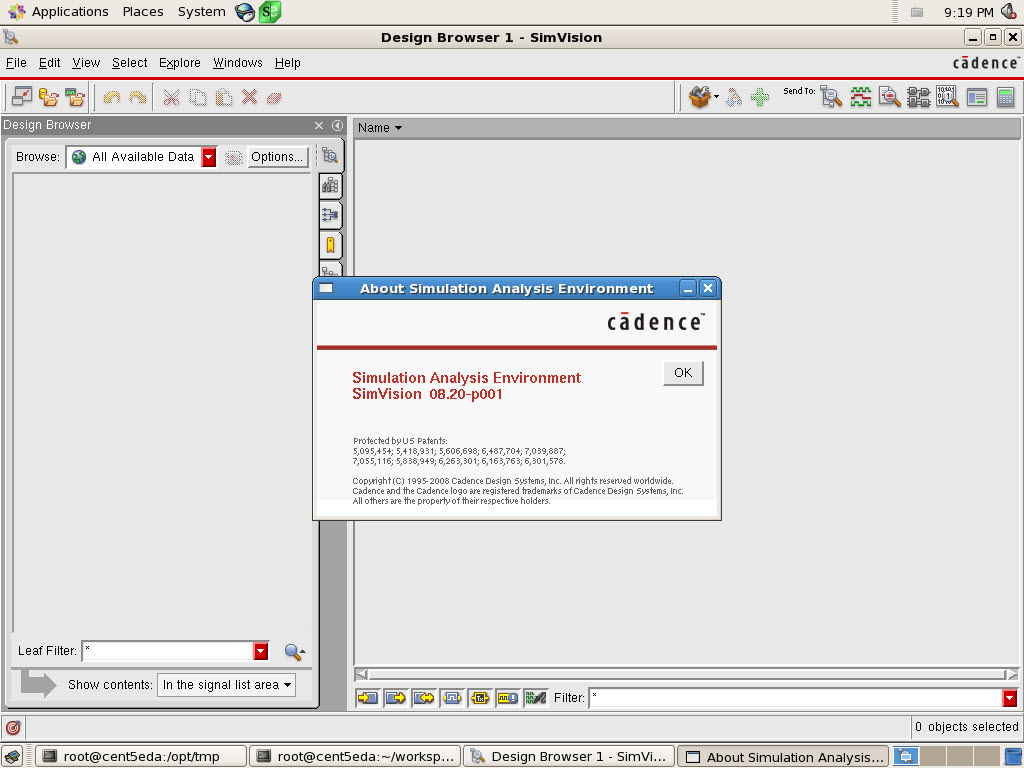Click the Paste clipboard icon

pyautogui.click(x=224, y=97)
